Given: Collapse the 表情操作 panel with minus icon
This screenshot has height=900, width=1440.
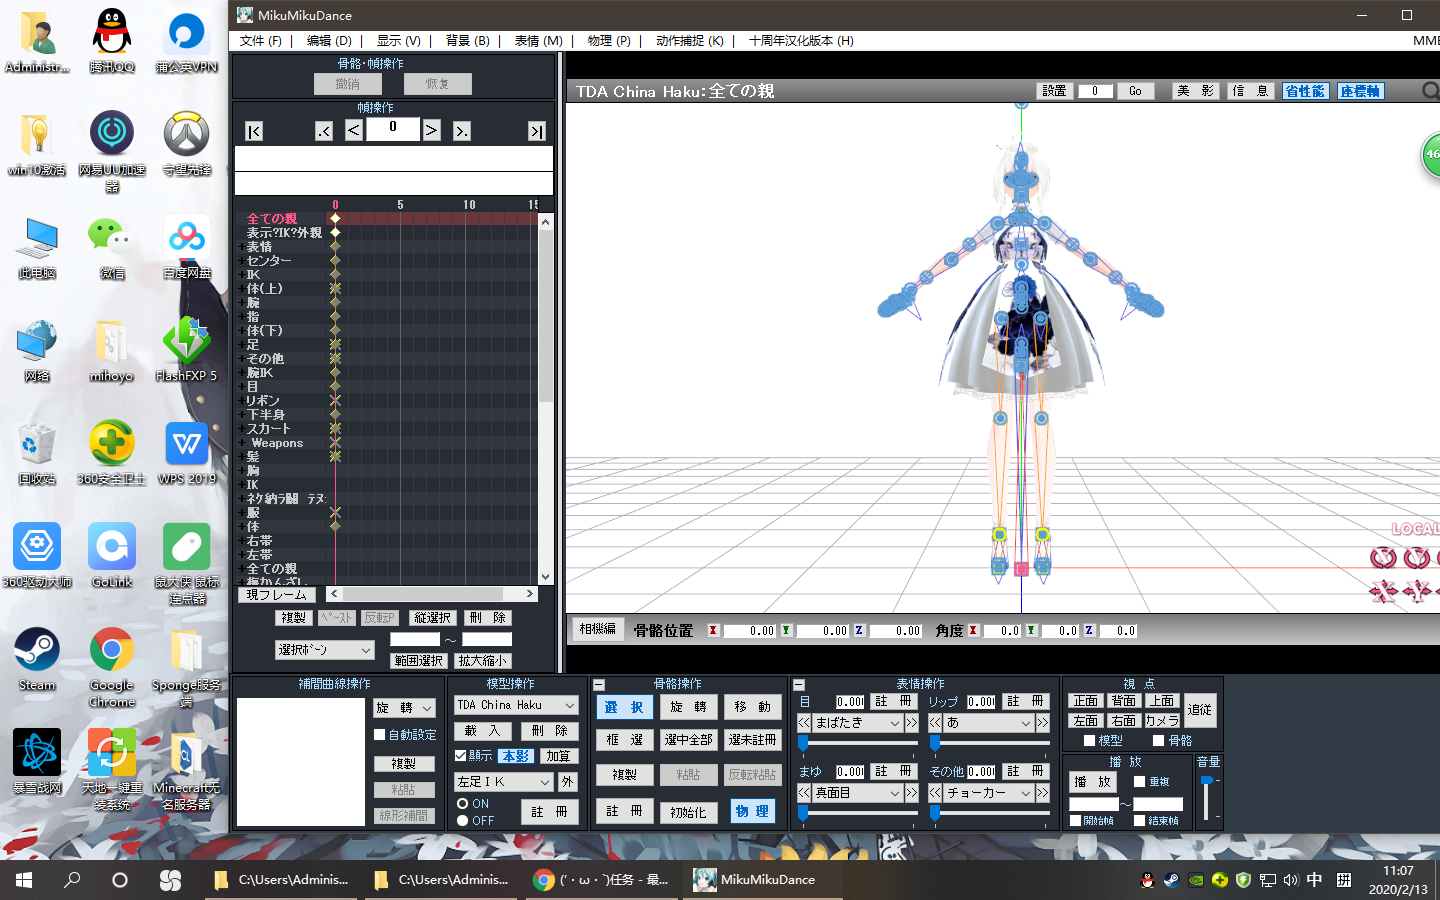Looking at the screenshot, I should [799, 685].
